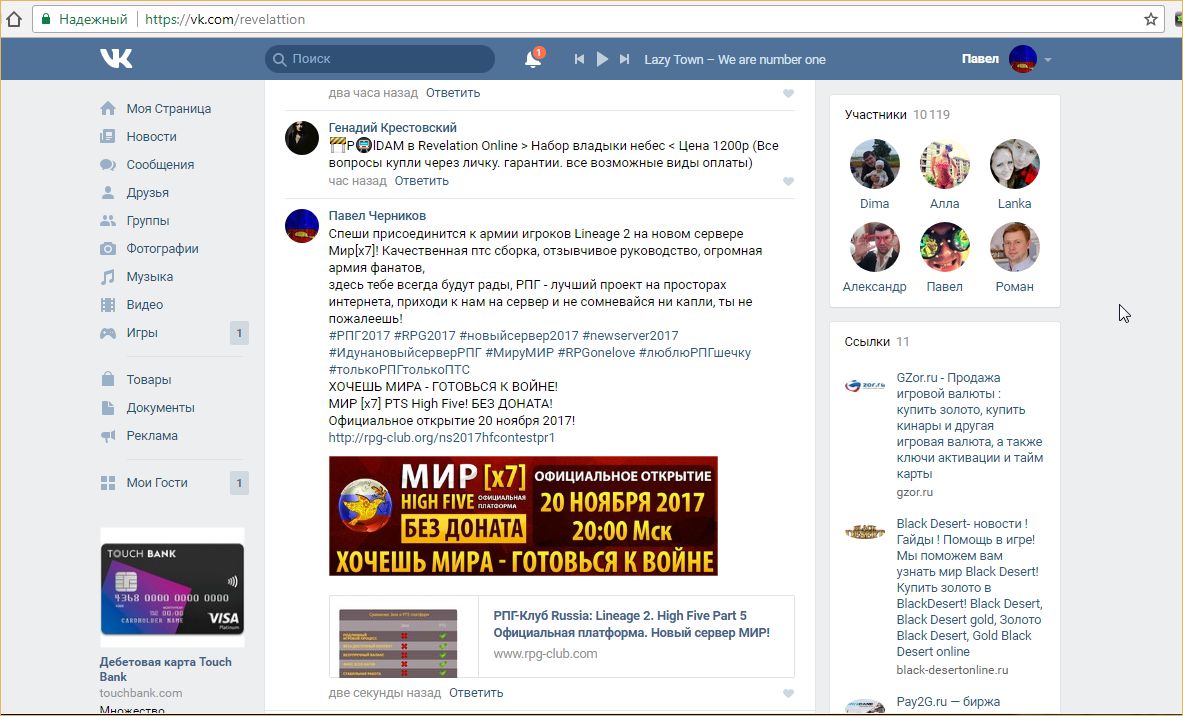
Task: Open Новости menu label
Action: pyautogui.click(x=152, y=137)
